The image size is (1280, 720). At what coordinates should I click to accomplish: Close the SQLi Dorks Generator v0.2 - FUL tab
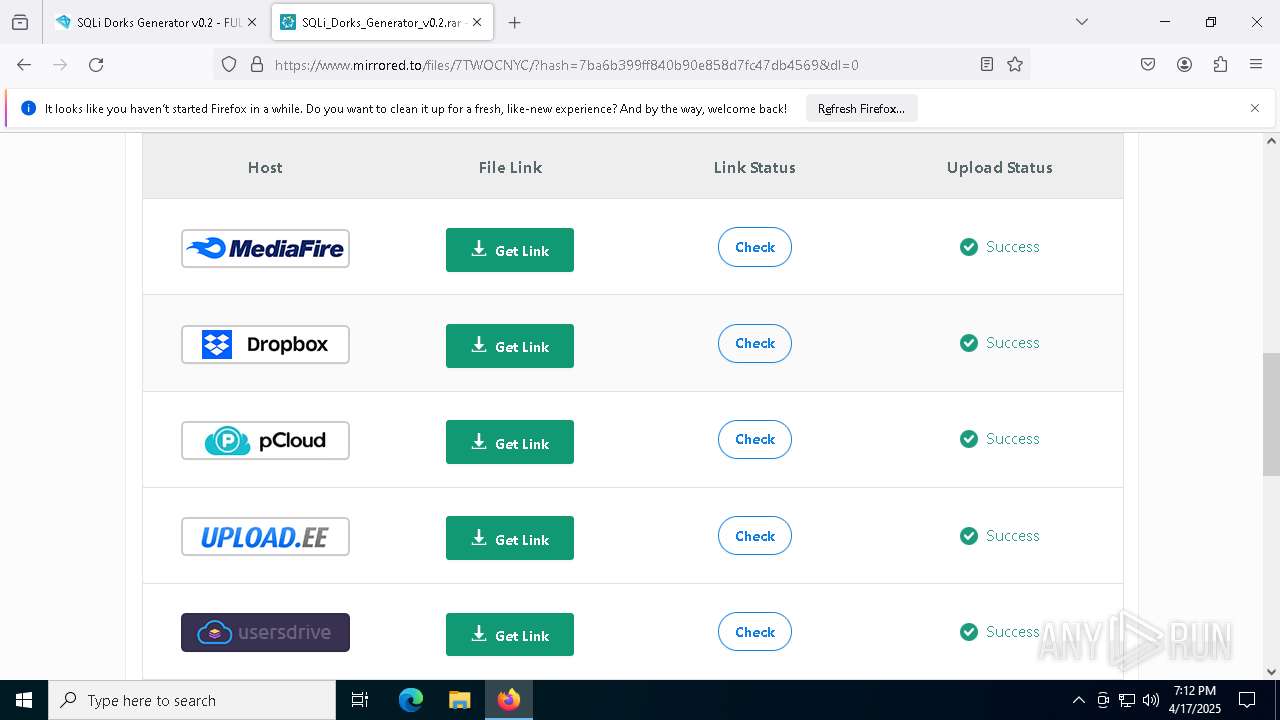point(252,22)
